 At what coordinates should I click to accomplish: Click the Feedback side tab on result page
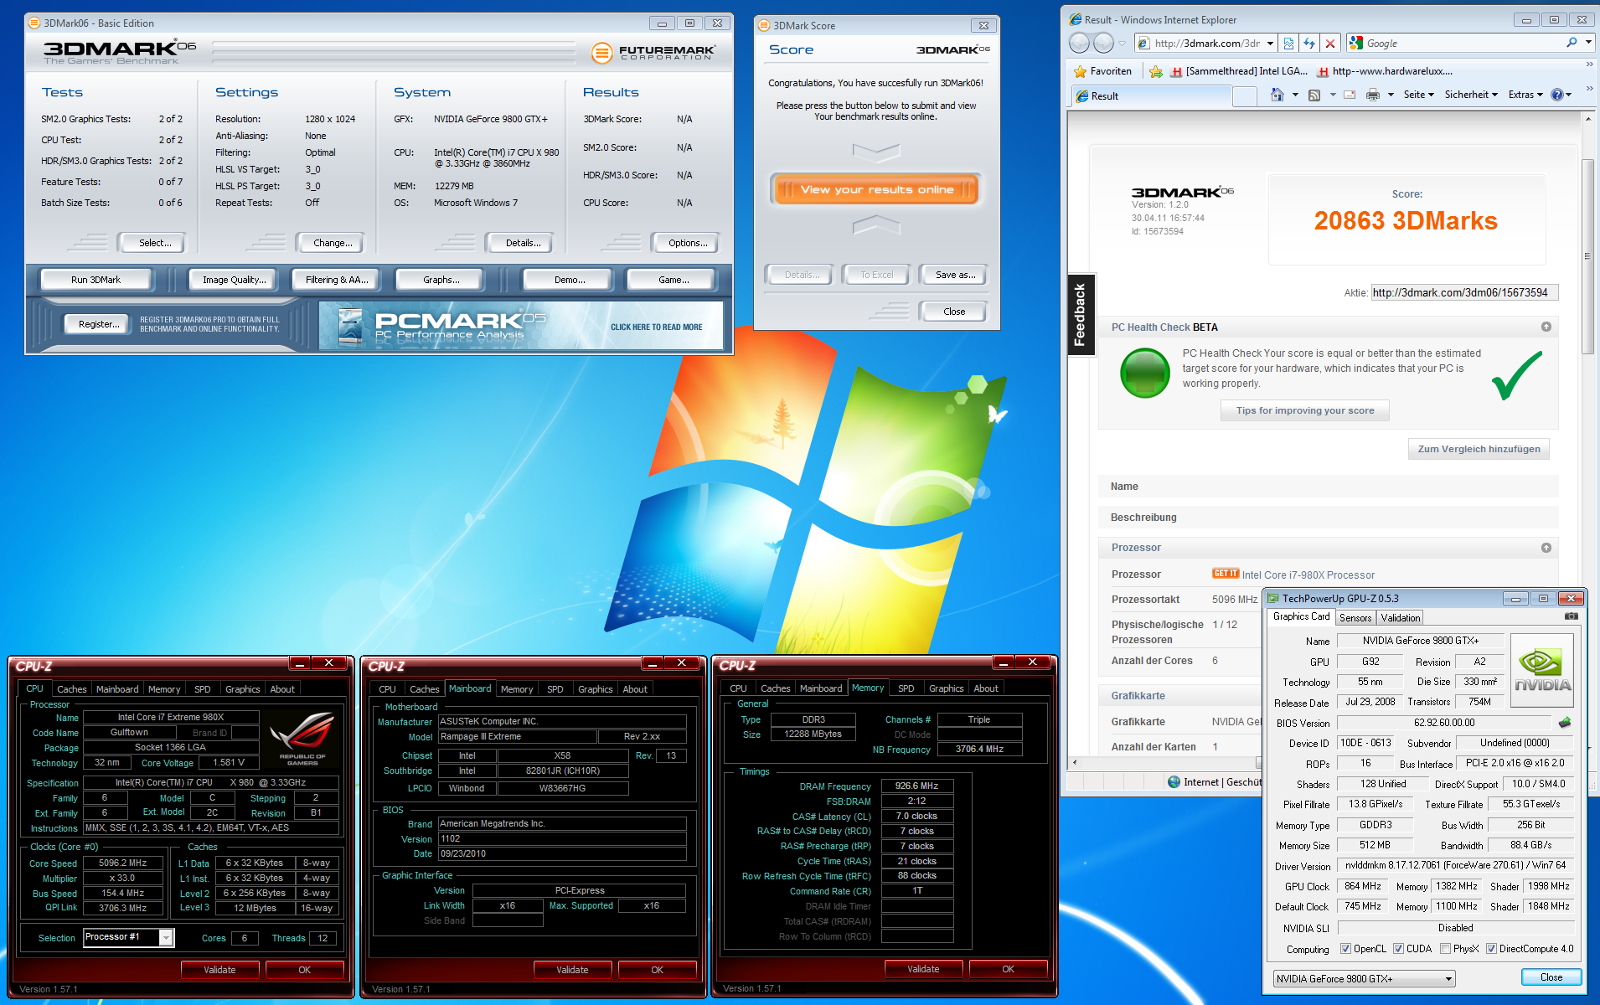point(1080,315)
